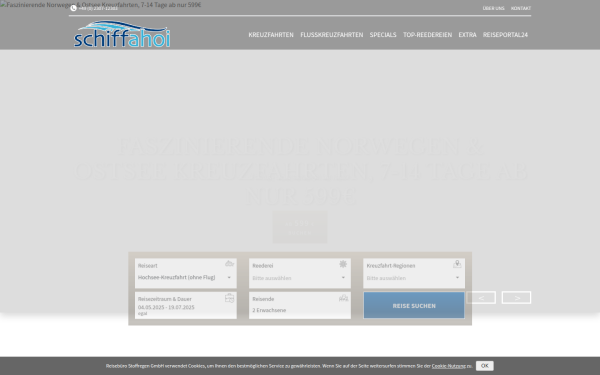The image size is (600, 375).
Task: Open the Cookie-Nutzung link
Action: [448, 366]
